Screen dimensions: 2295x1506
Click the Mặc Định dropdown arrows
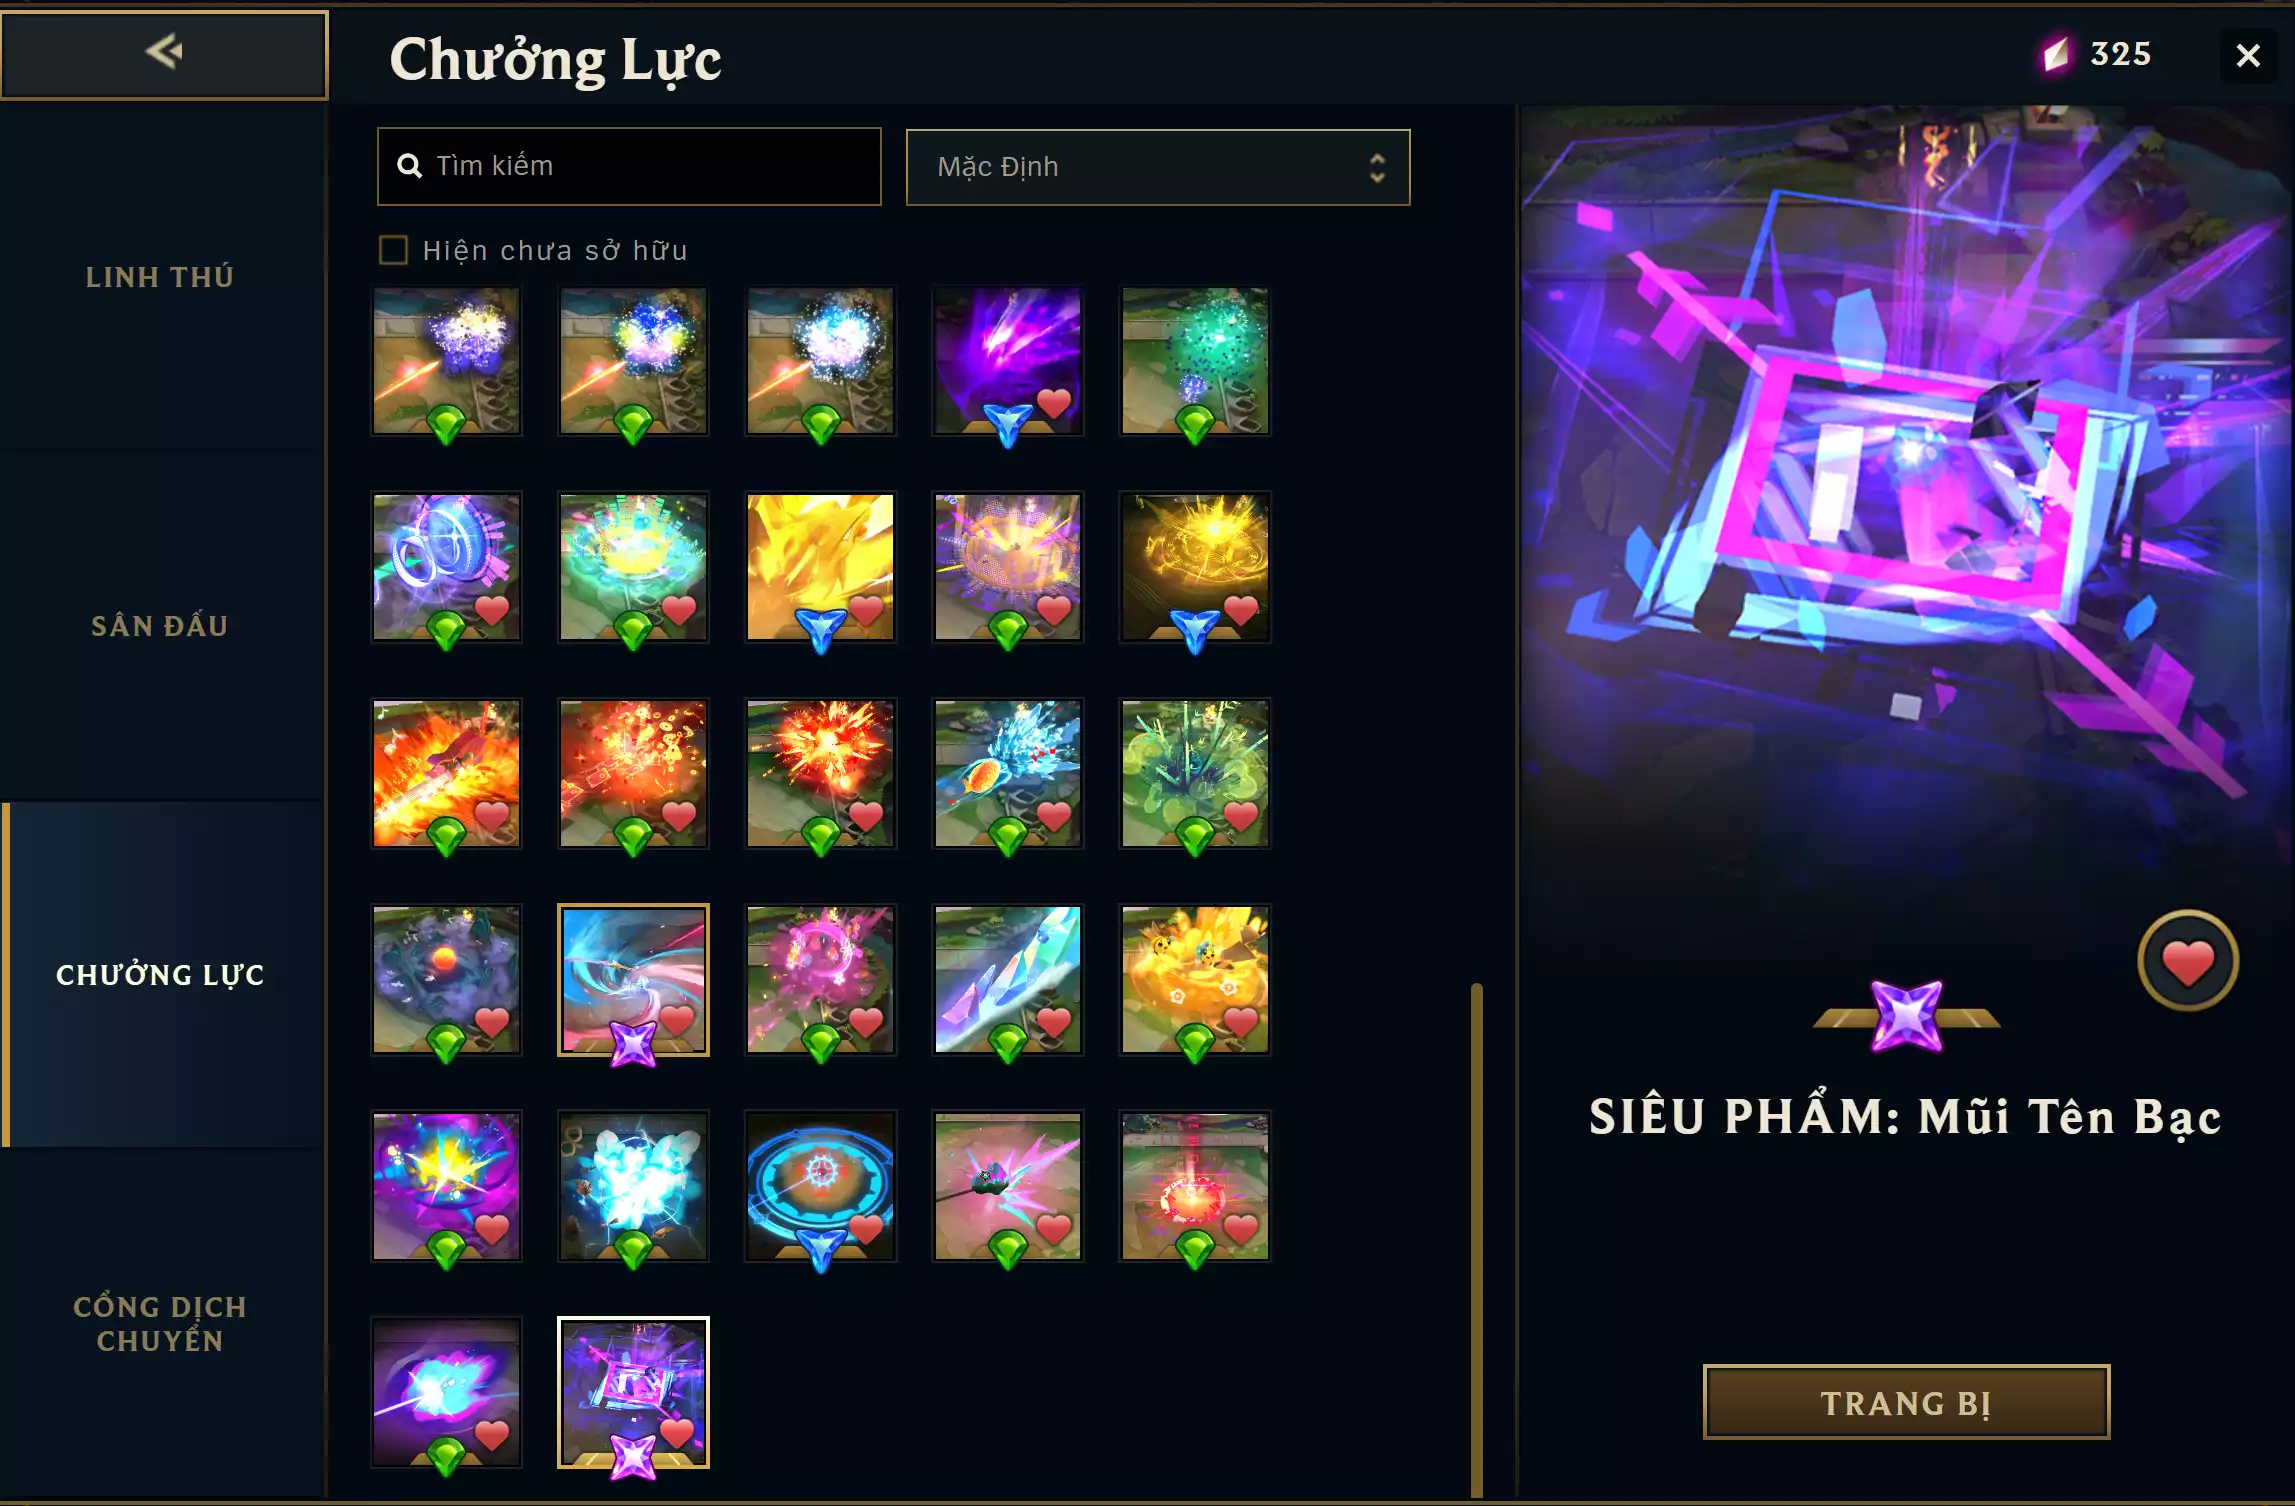tap(1377, 167)
